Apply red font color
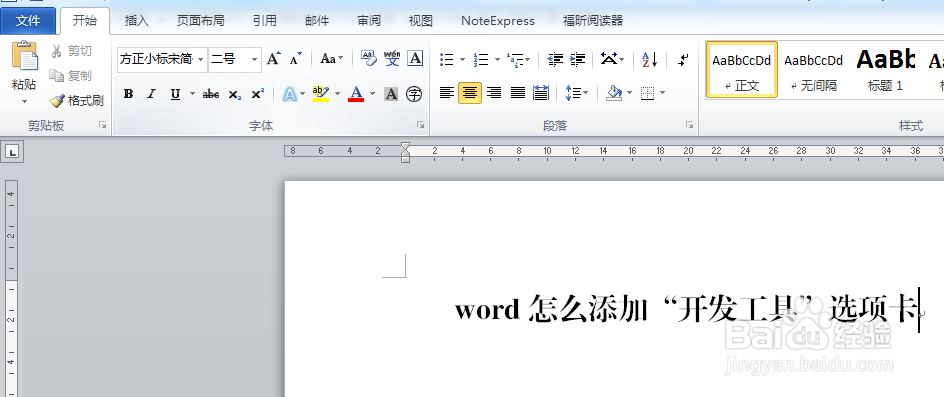The width and height of the screenshot is (944, 397). (356, 93)
